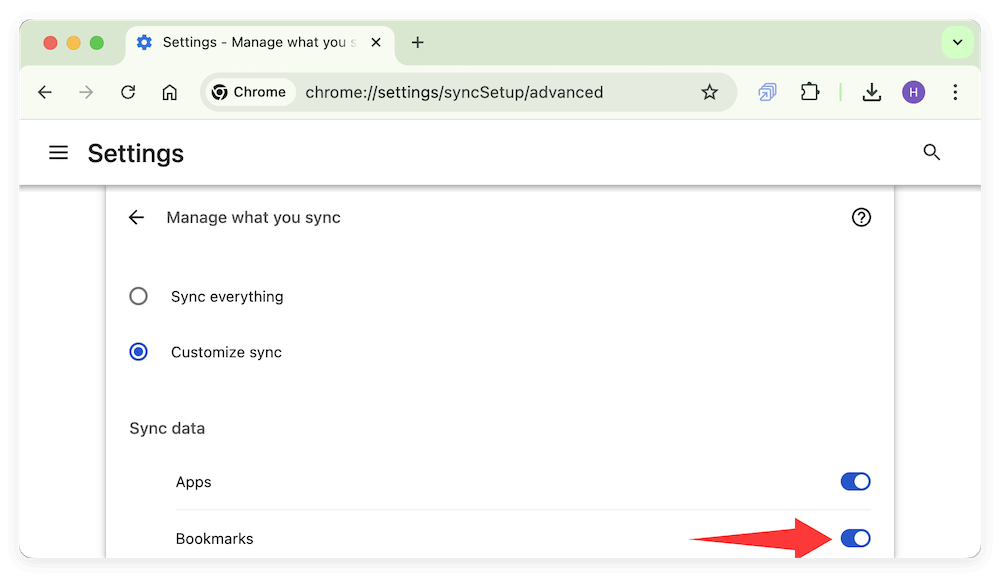Click the Manage what you sync help icon
1000x577 pixels.
coord(861,217)
